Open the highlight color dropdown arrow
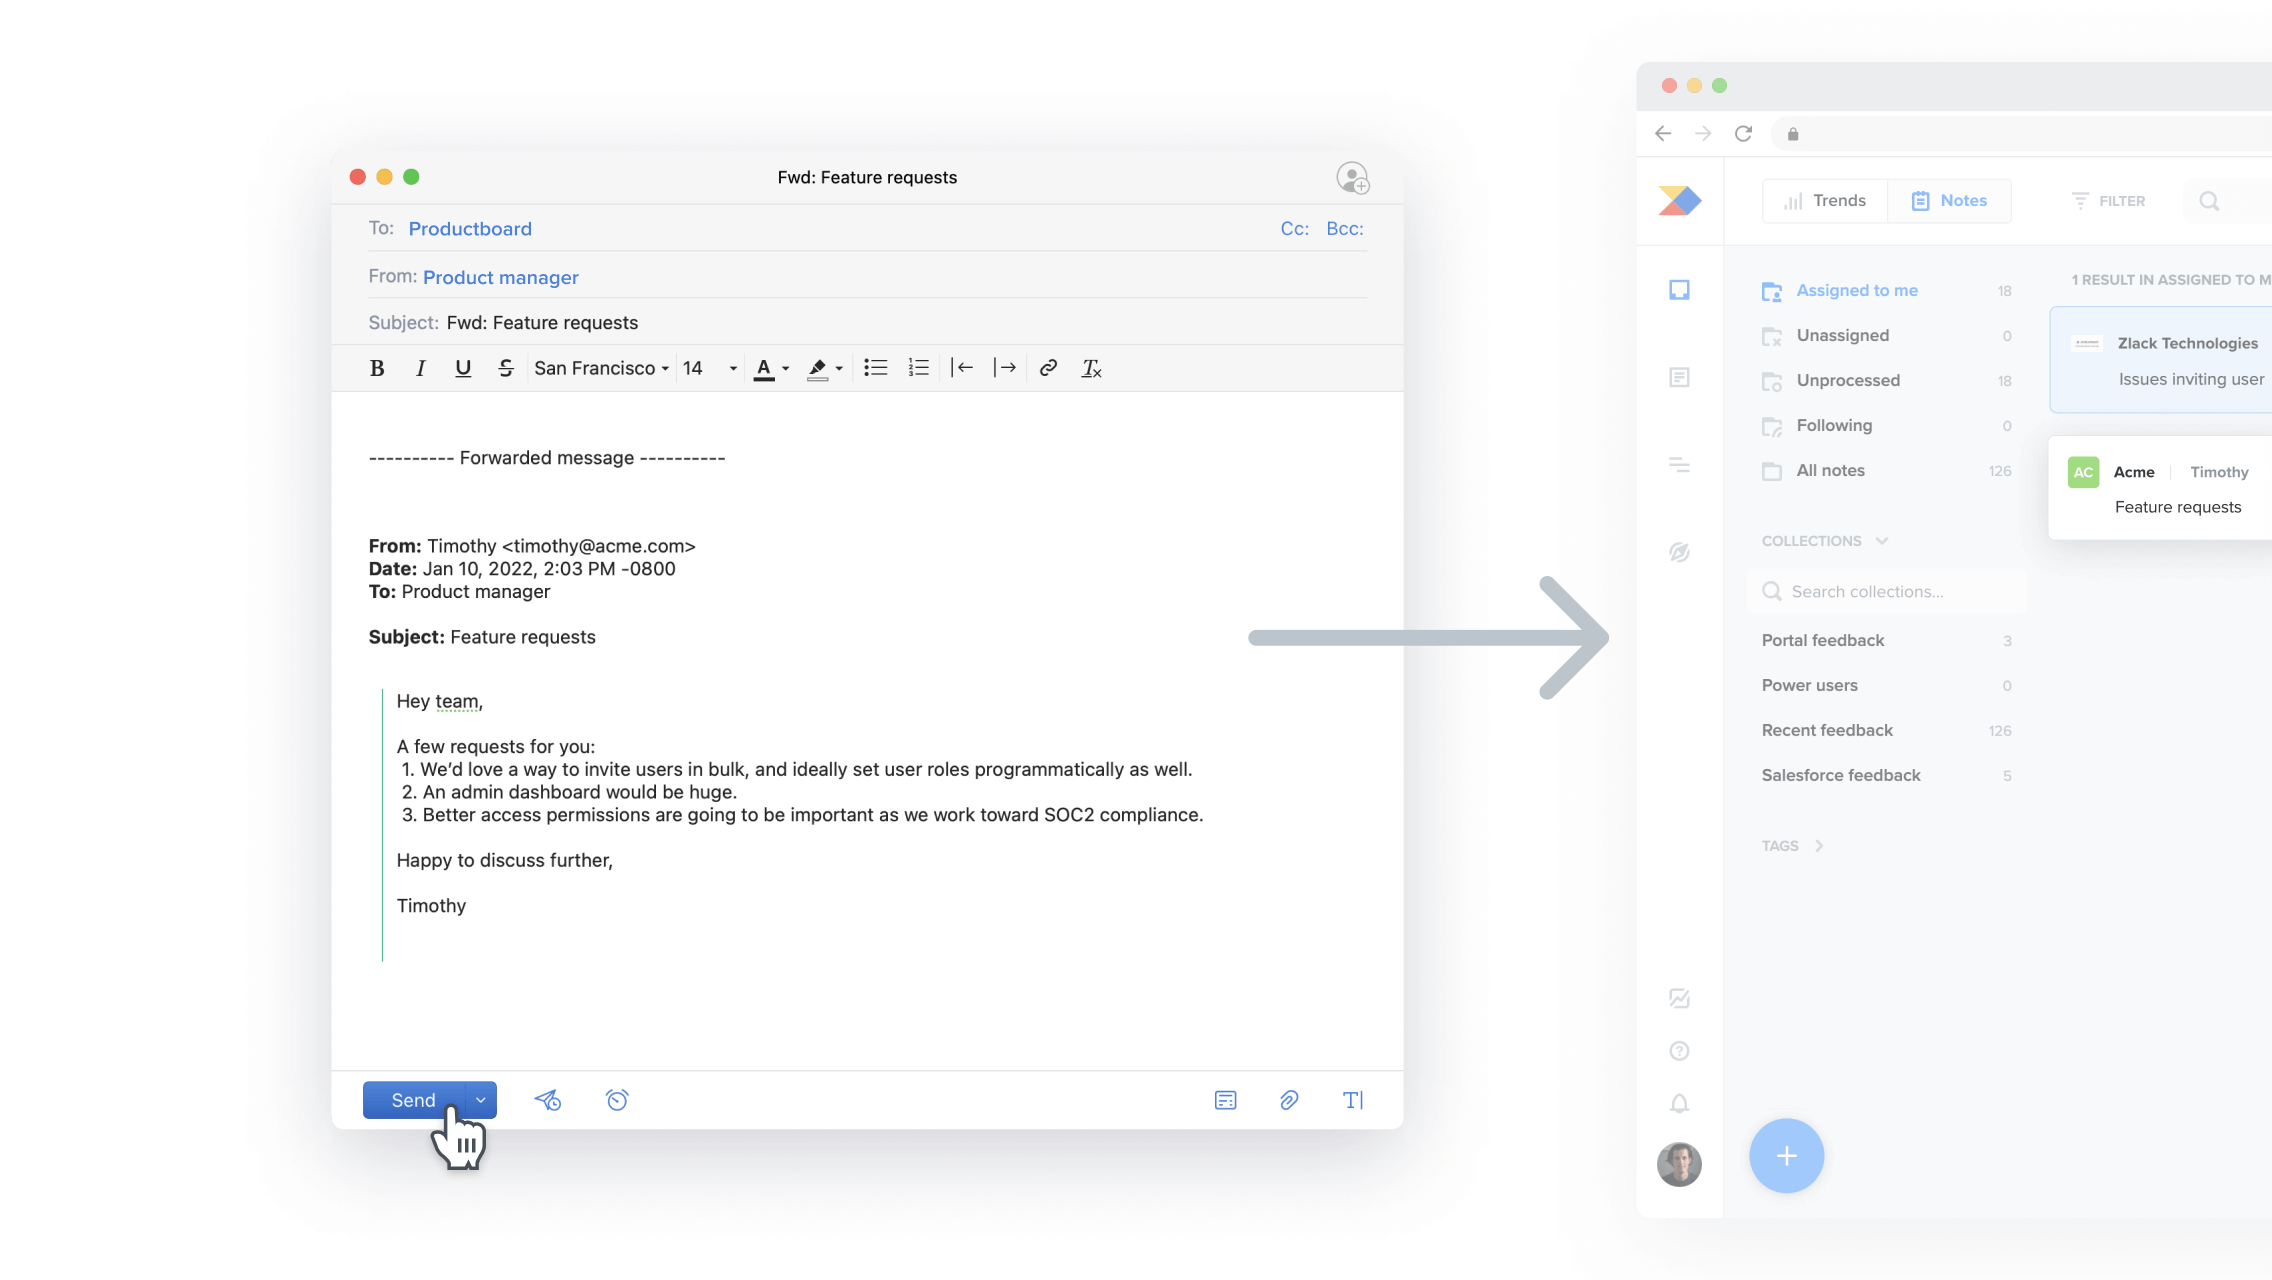The width and height of the screenshot is (2272, 1280). point(839,369)
